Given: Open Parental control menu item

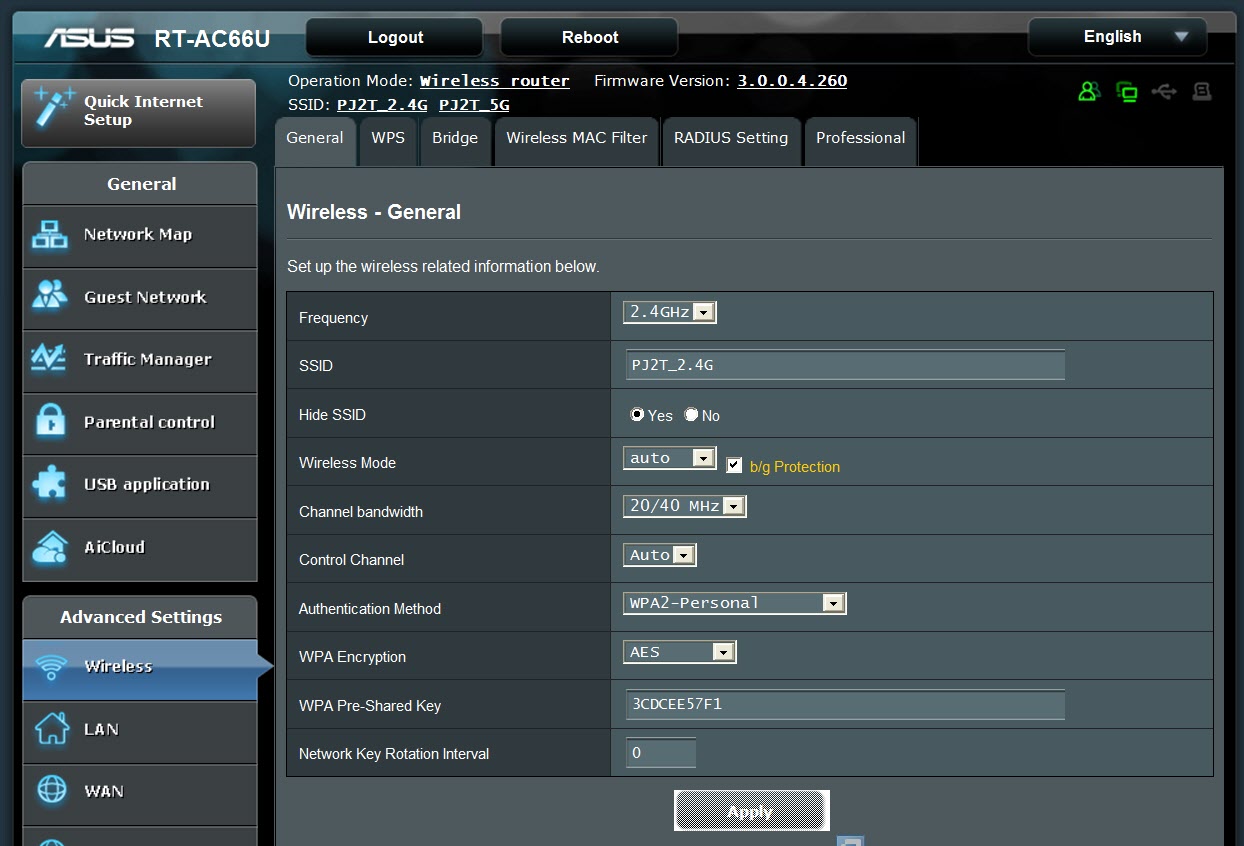Looking at the screenshot, I should coord(140,423).
